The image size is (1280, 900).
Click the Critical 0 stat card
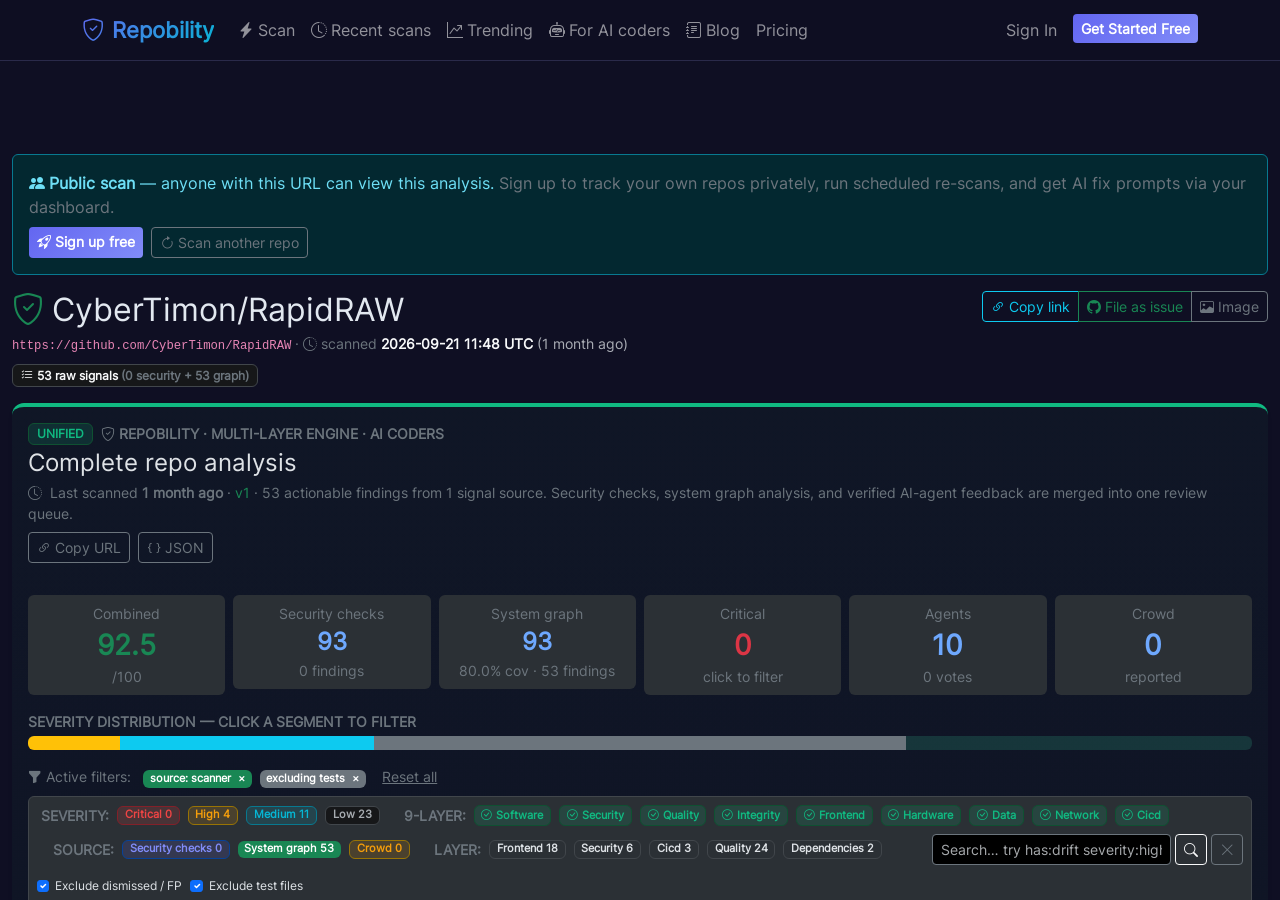pos(742,645)
